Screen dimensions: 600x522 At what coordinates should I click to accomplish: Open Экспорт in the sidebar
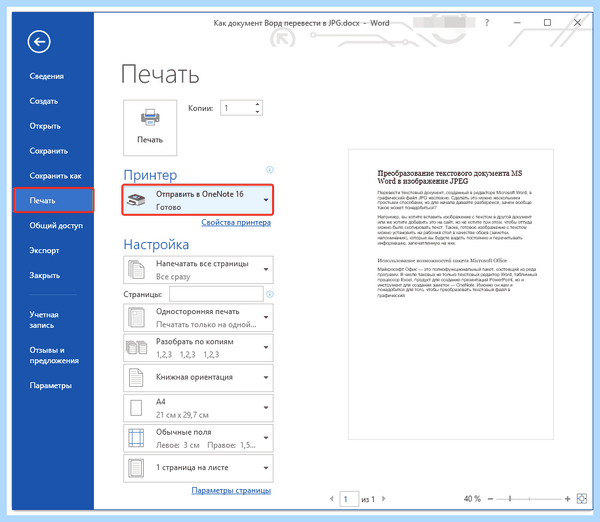[x=44, y=250]
